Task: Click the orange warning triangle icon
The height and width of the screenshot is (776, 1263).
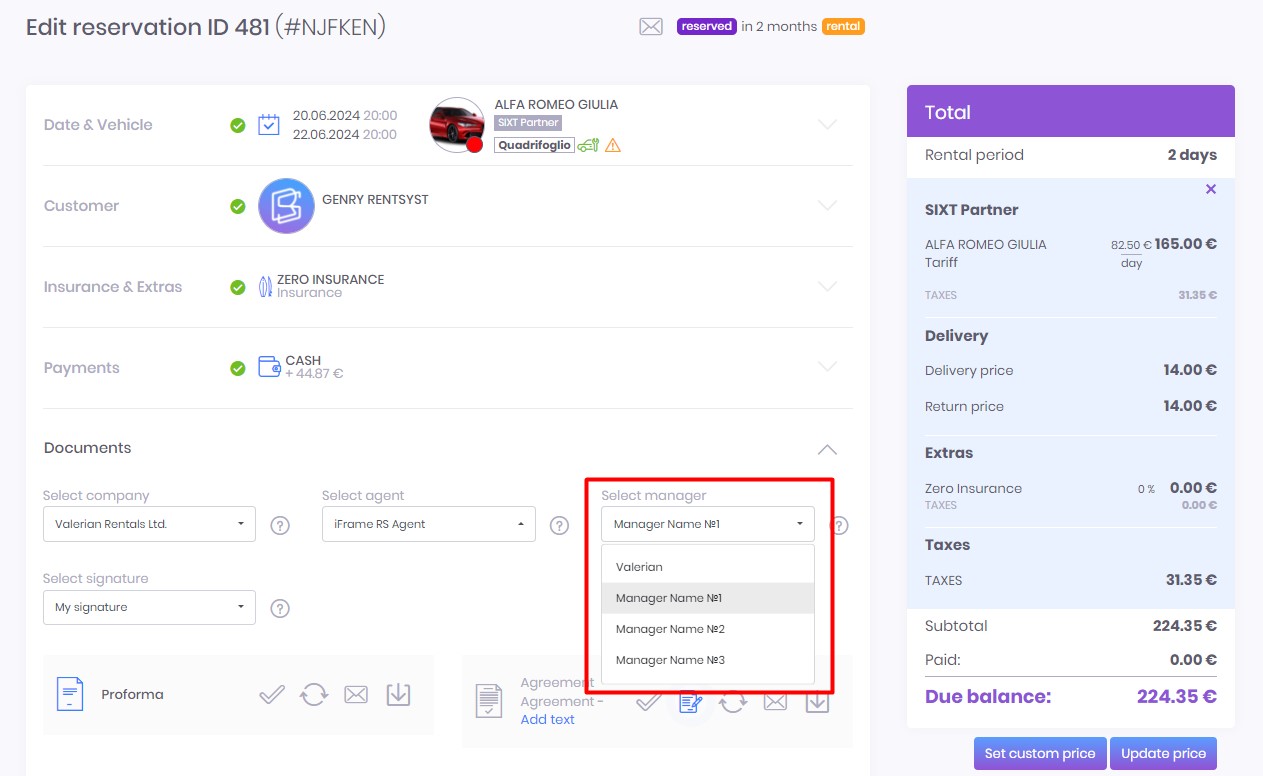Action: click(x=613, y=145)
